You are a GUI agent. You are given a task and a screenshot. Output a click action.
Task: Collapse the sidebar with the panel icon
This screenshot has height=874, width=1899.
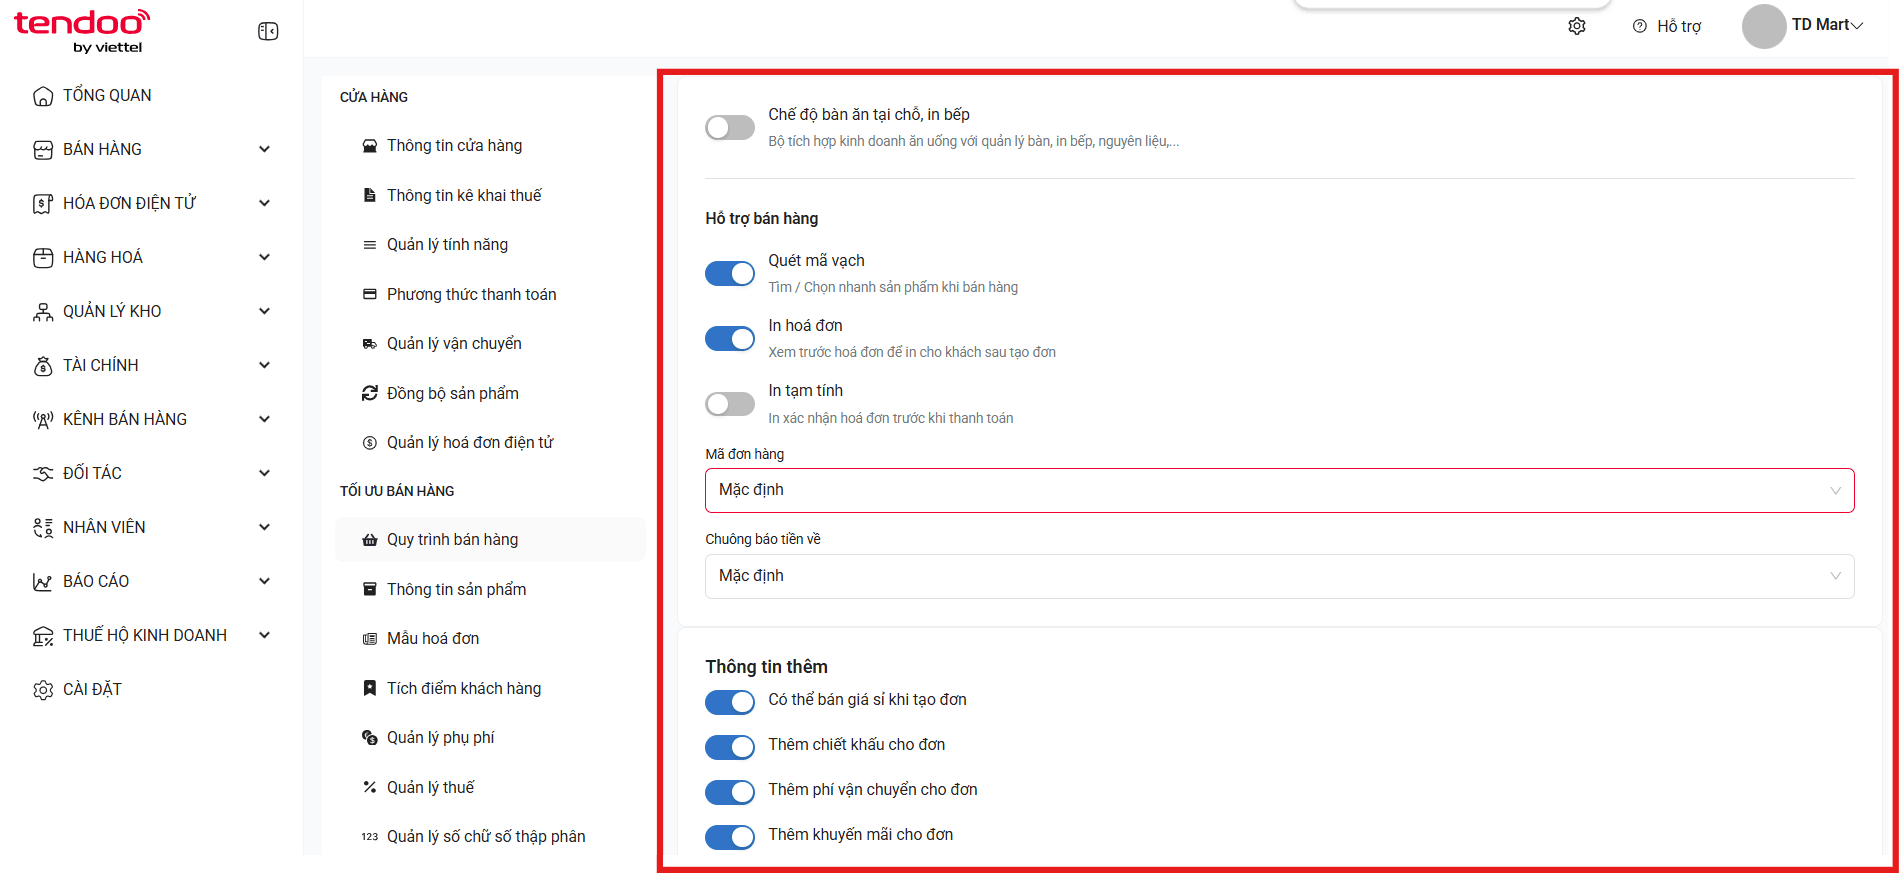(x=268, y=32)
